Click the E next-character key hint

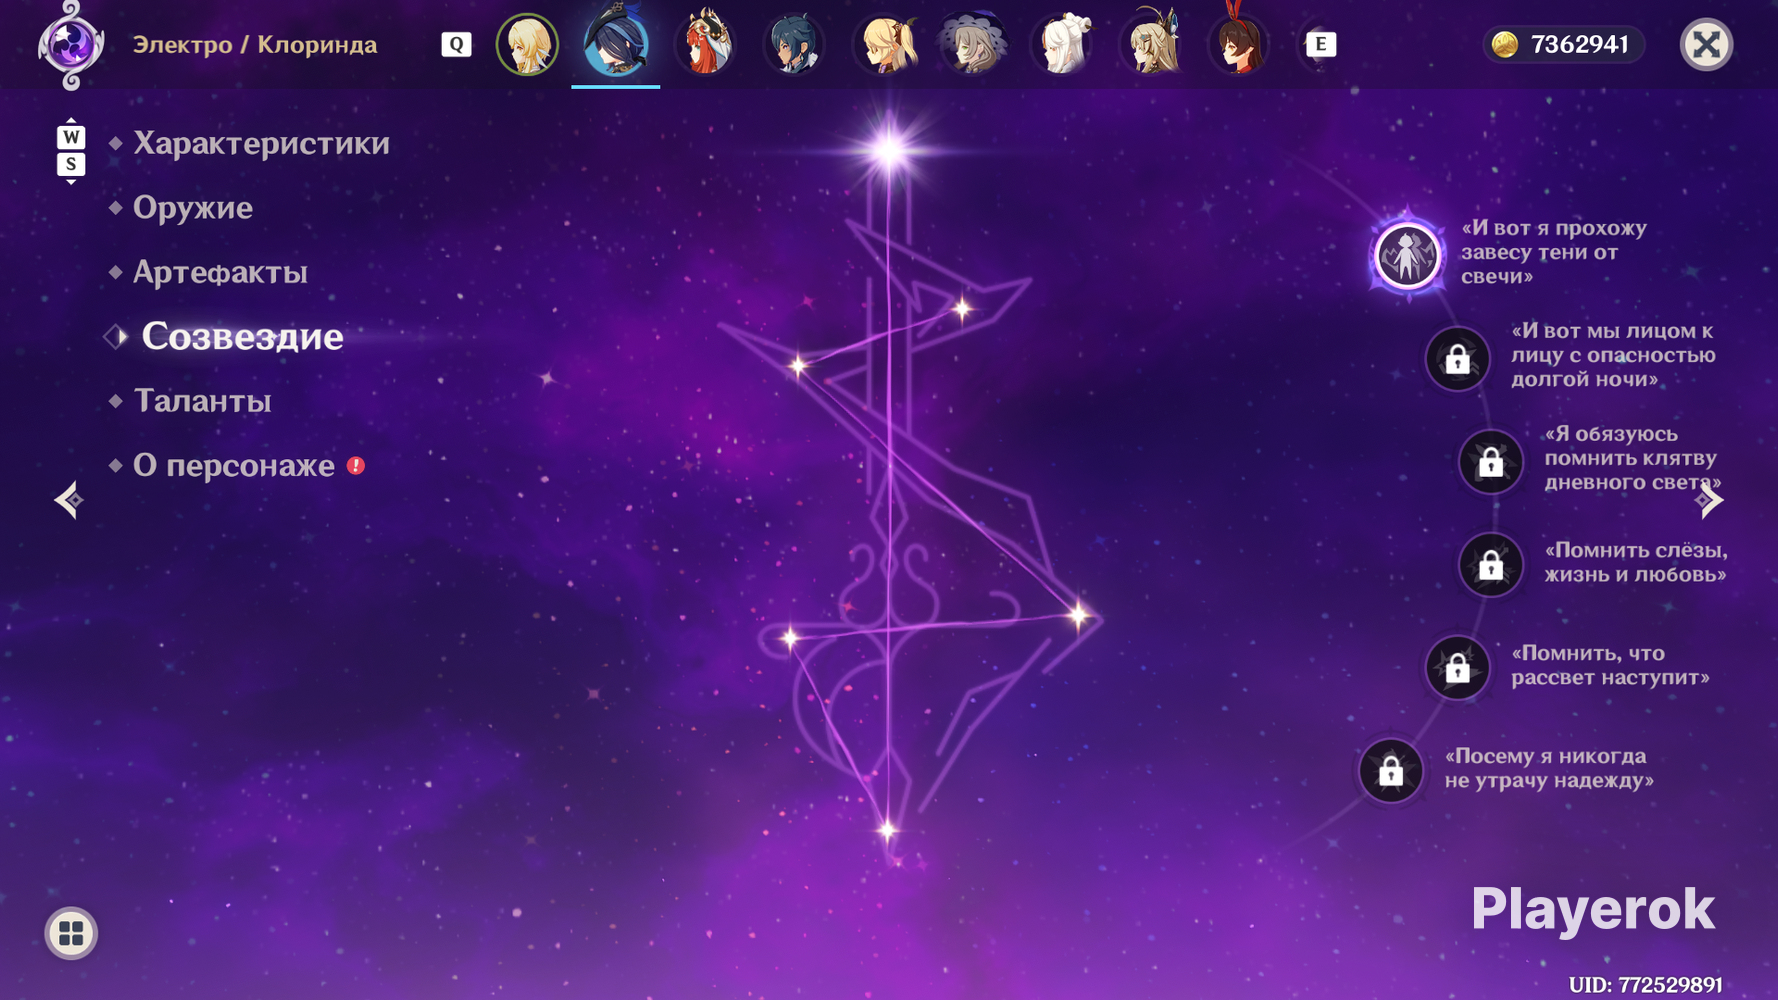1320,45
